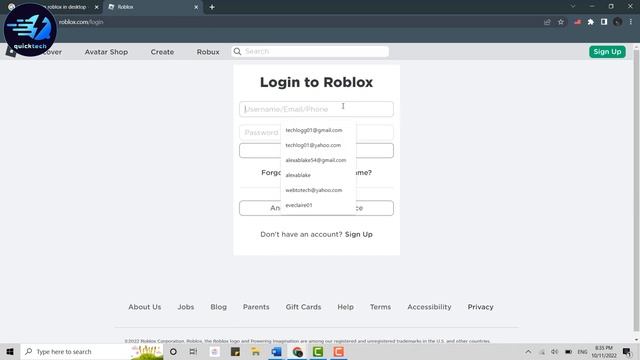Viewport: 640px width, 360px height.
Task: Go to Robux nav item
Action: [208, 52]
